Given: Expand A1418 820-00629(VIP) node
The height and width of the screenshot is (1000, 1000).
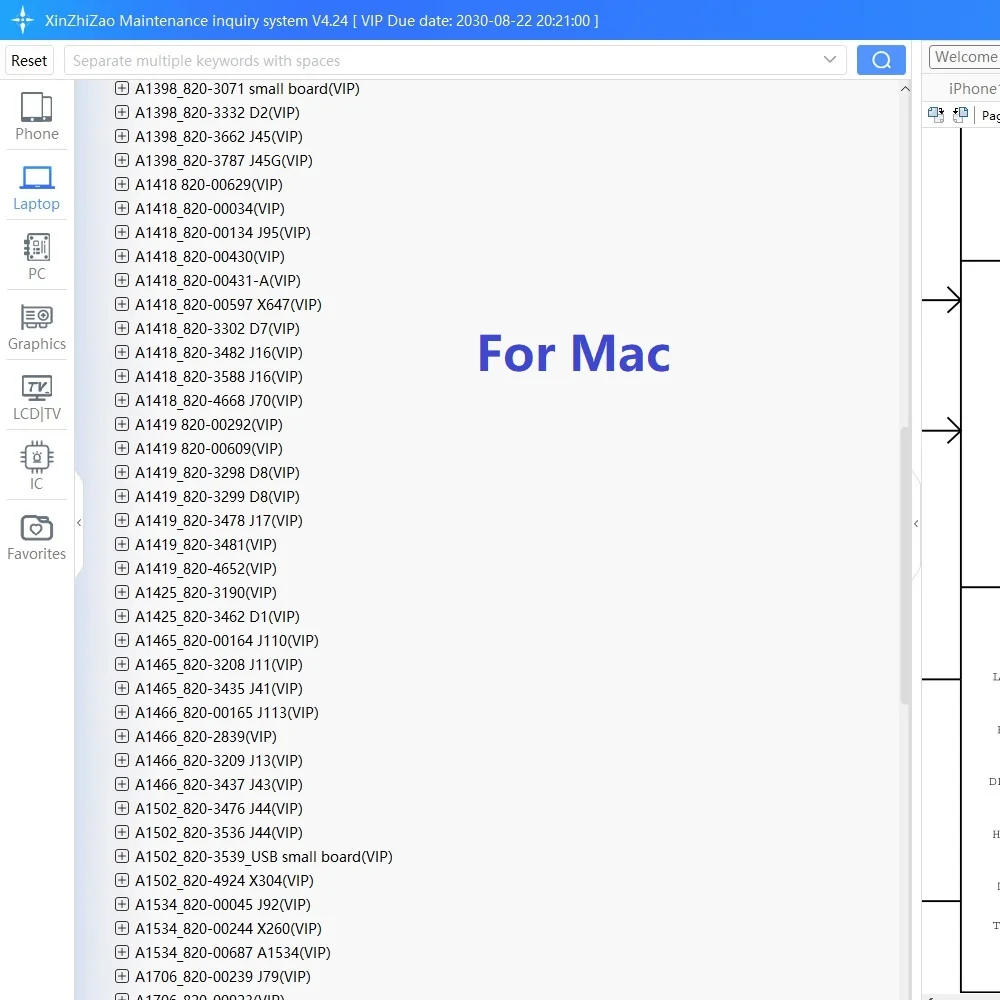Looking at the screenshot, I should click(122, 184).
